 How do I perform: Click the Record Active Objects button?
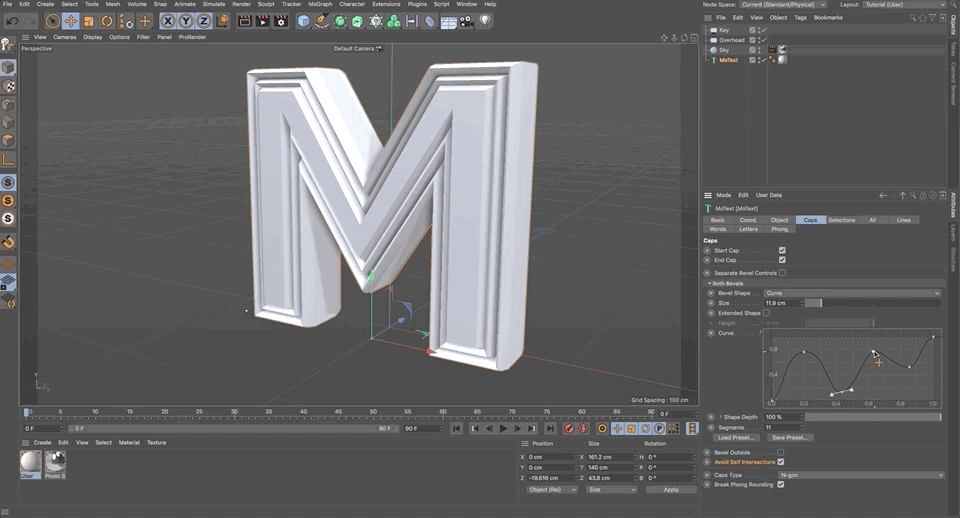(569, 429)
